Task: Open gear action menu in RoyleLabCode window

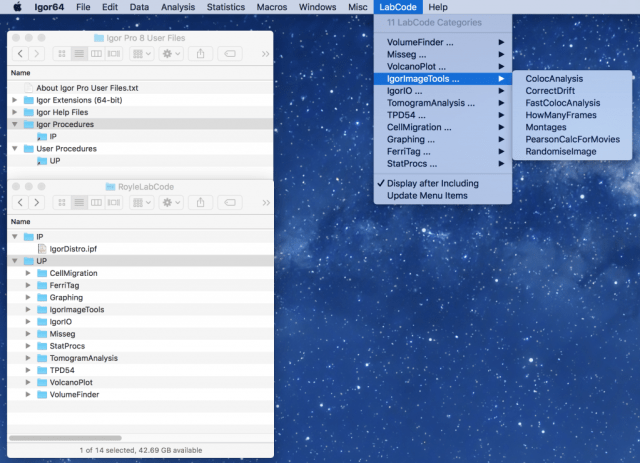Action: point(171,202)
